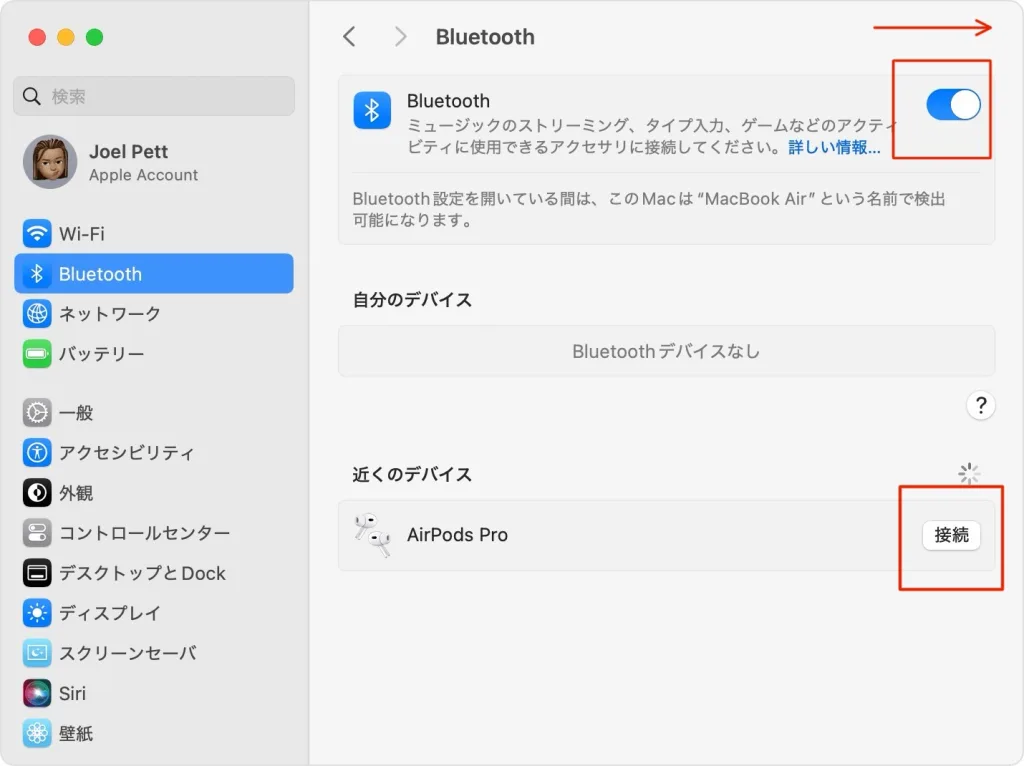
Task: Go back with the left chevron
Action: tap(350, 37)
